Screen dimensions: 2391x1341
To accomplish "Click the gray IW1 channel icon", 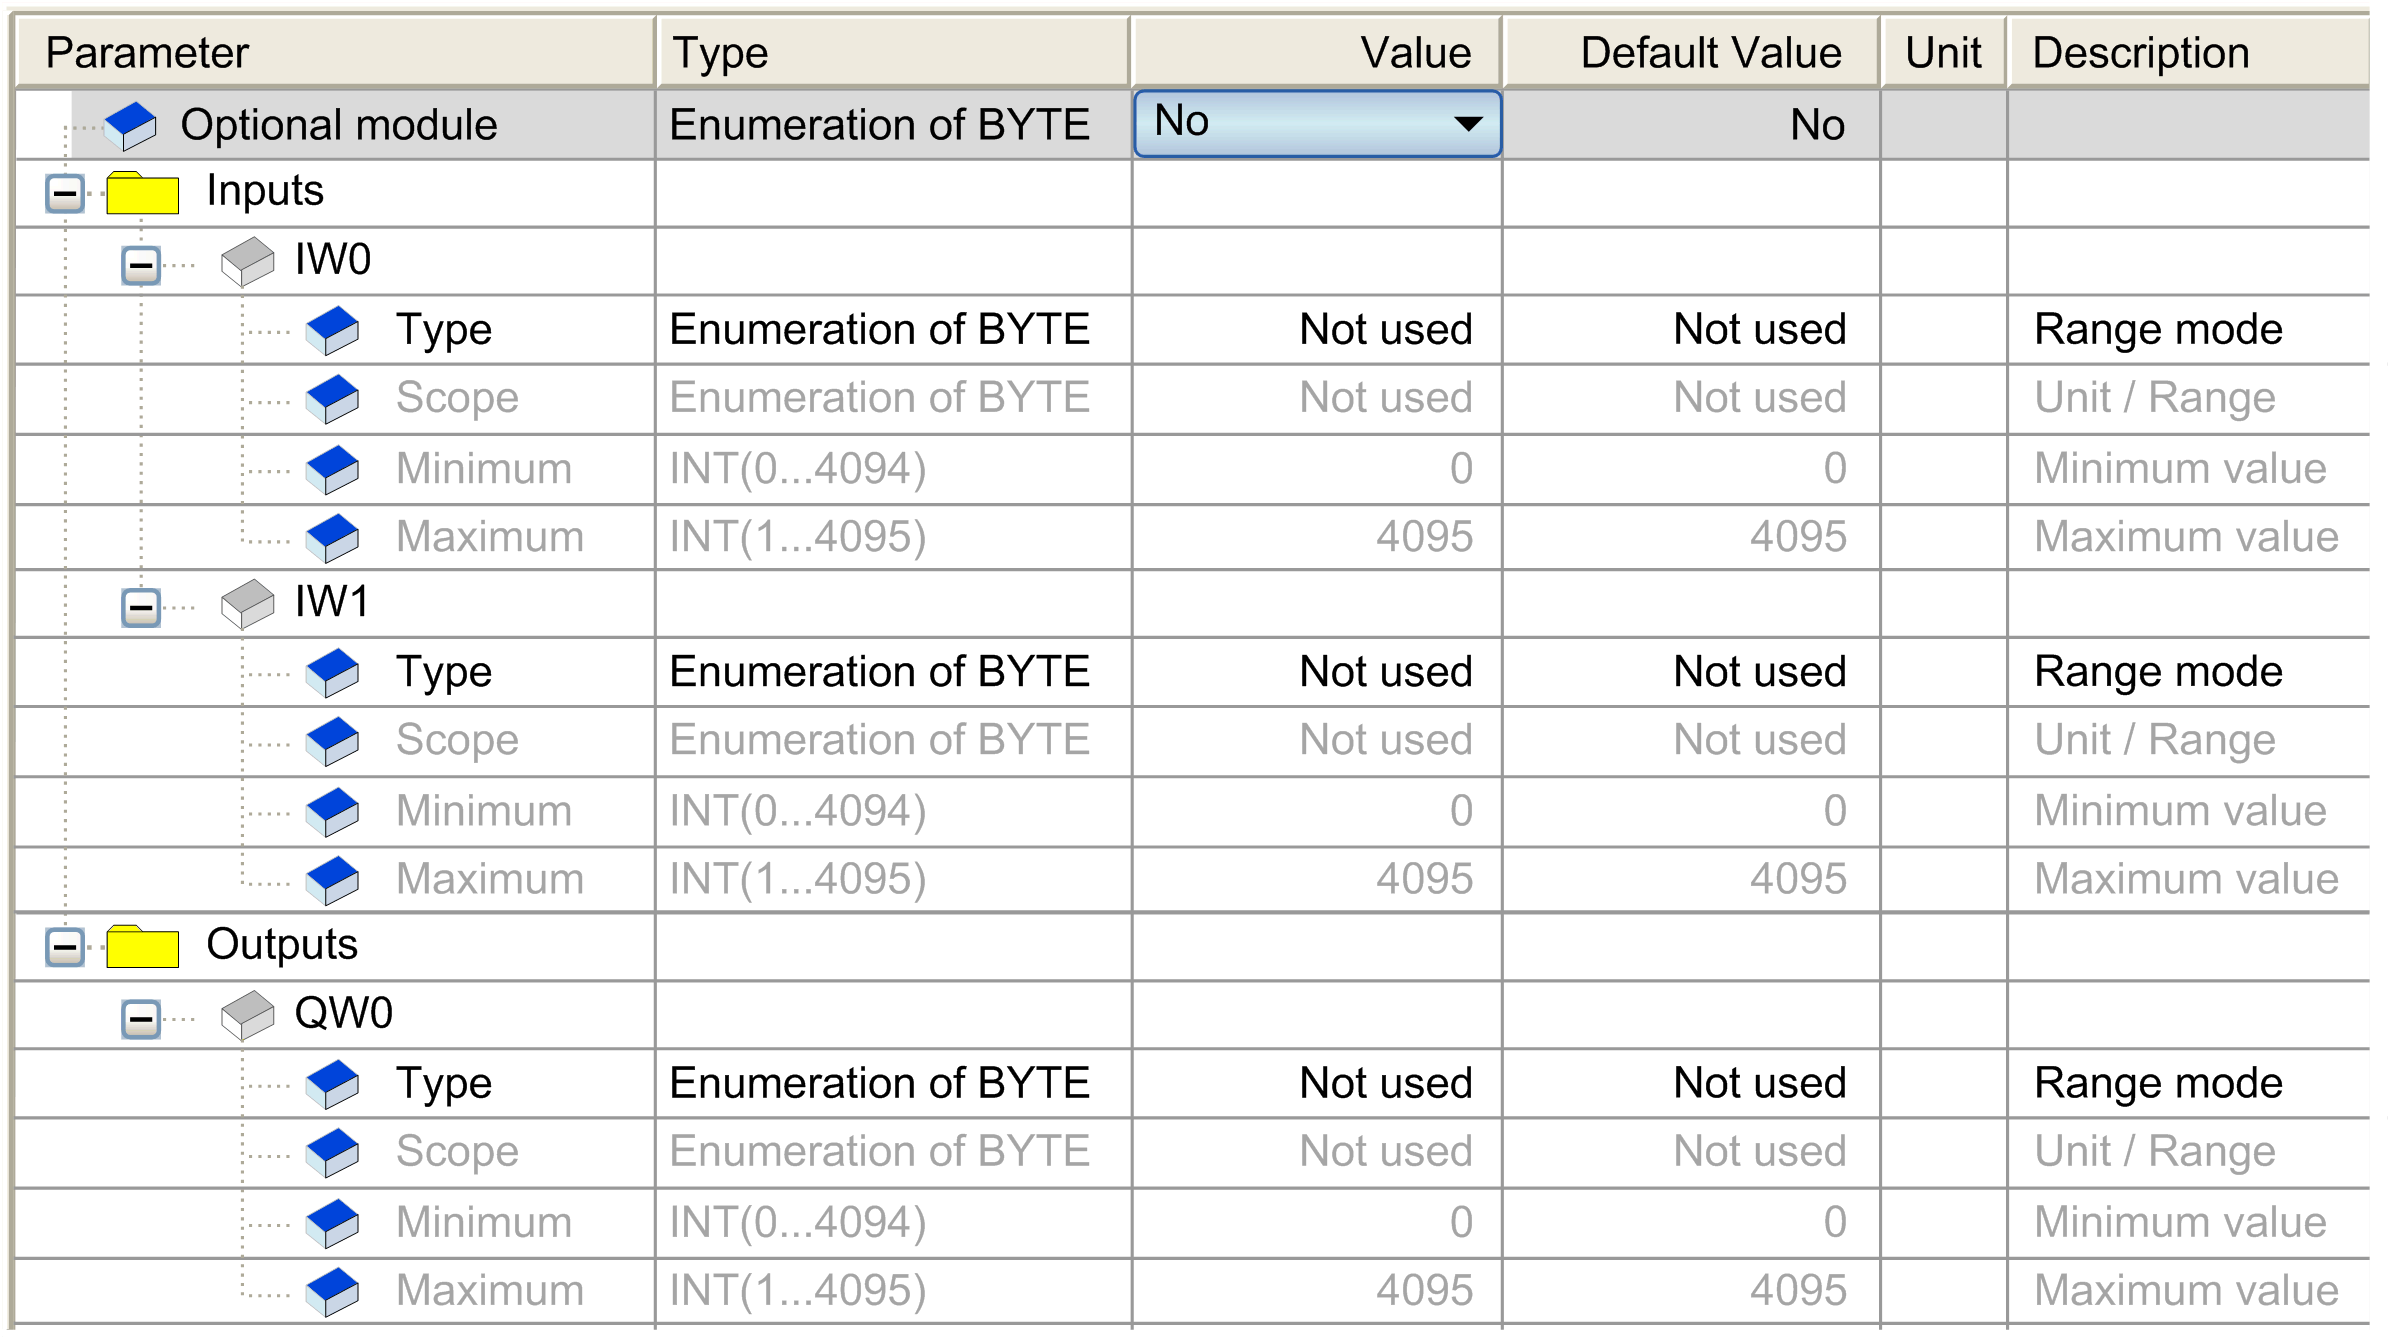I will [247, 604].
